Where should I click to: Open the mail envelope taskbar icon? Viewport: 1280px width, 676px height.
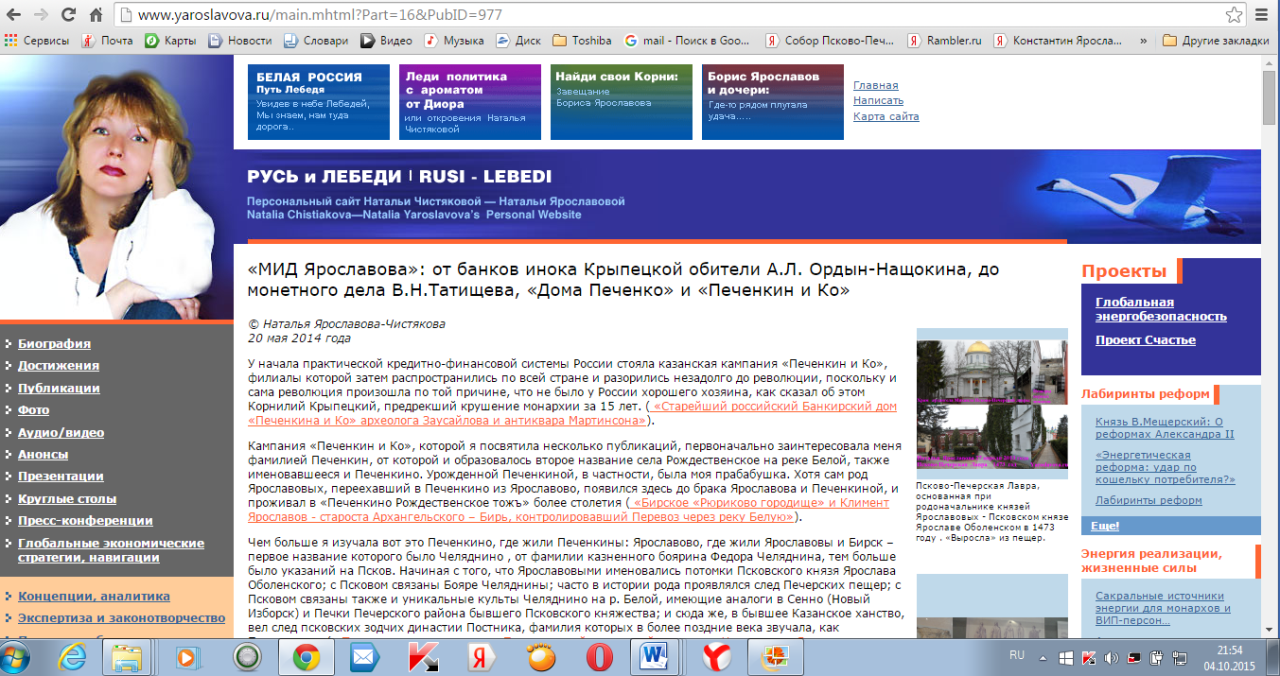click(x=363, y=657)
